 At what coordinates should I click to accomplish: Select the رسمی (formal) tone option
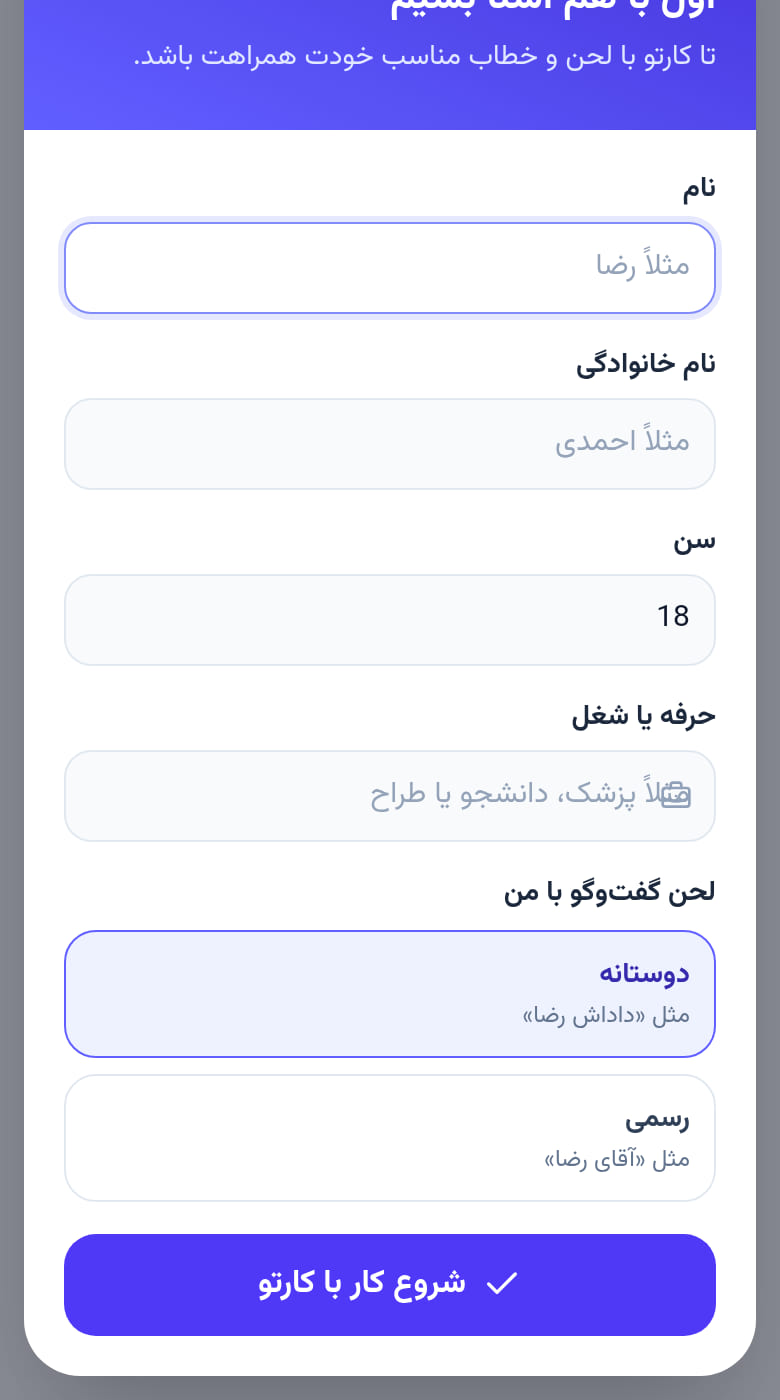point(390,1137)
